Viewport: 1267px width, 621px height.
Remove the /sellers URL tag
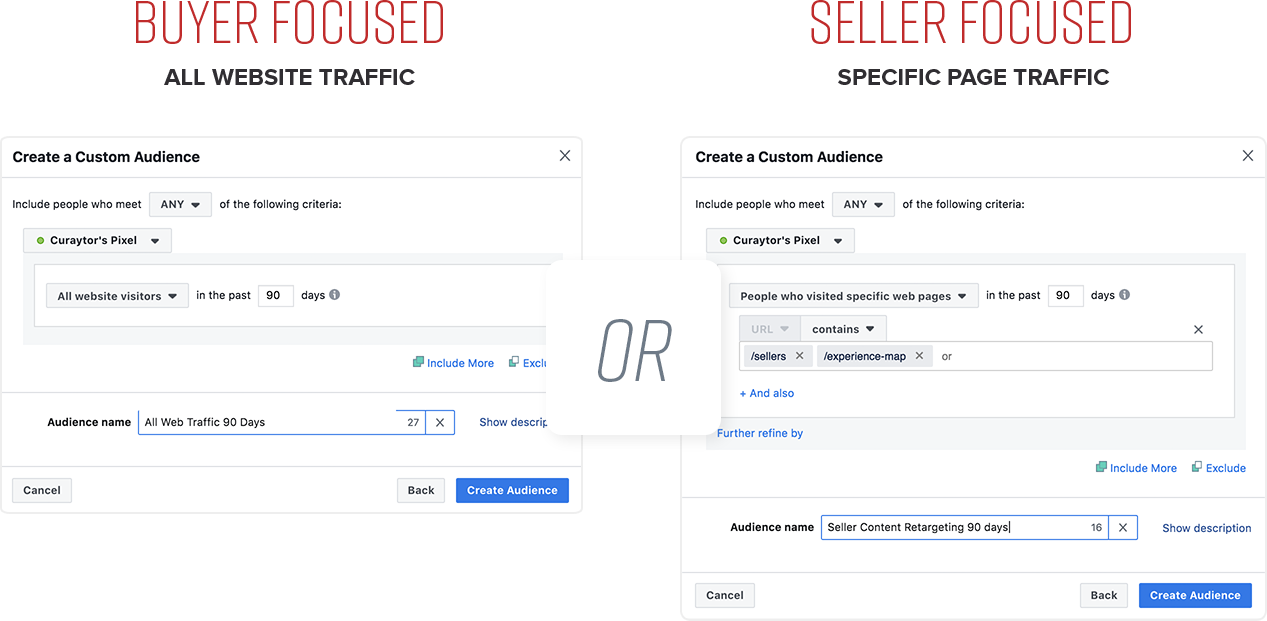(x=799, y=356)
